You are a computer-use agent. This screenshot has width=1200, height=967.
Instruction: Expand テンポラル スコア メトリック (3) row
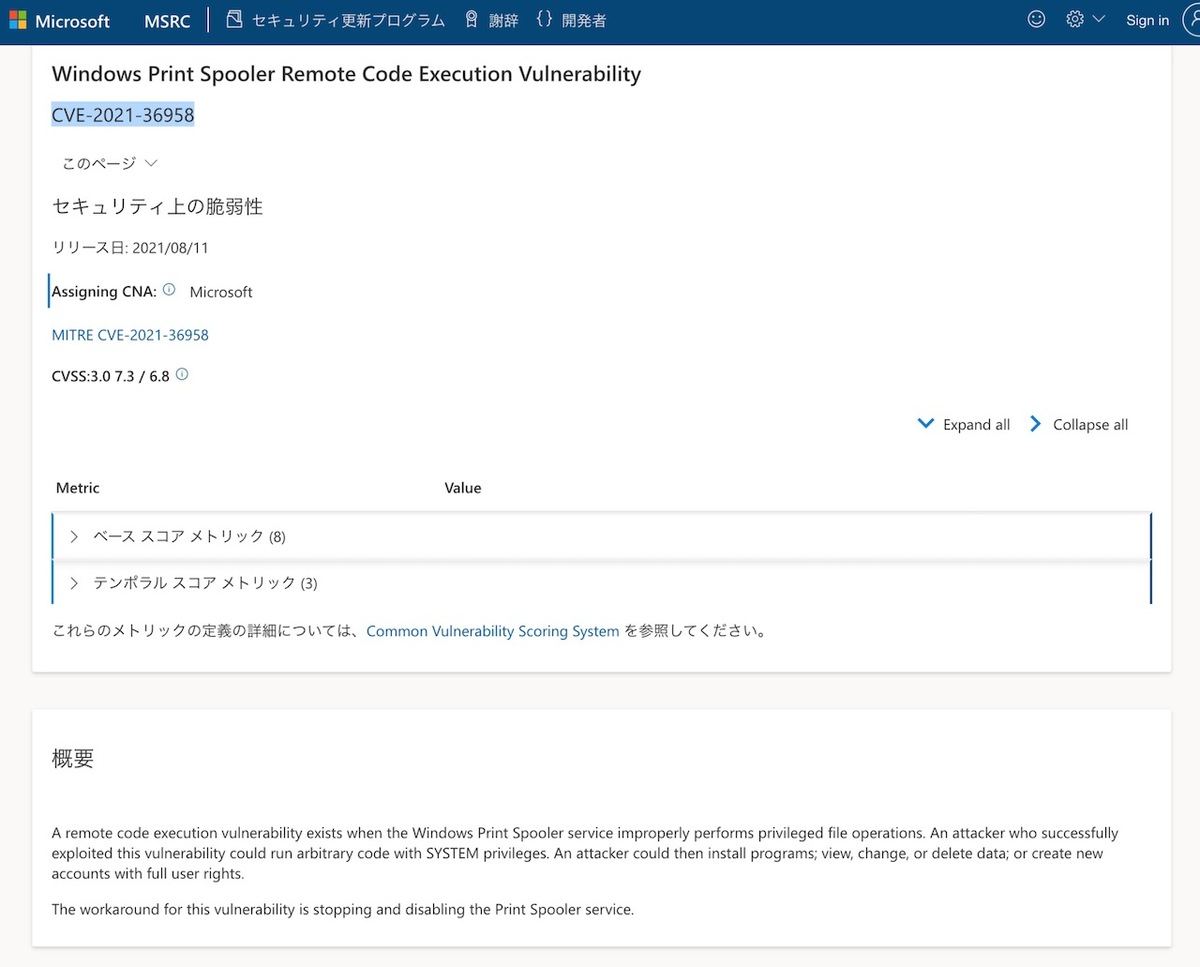[601, 583]
